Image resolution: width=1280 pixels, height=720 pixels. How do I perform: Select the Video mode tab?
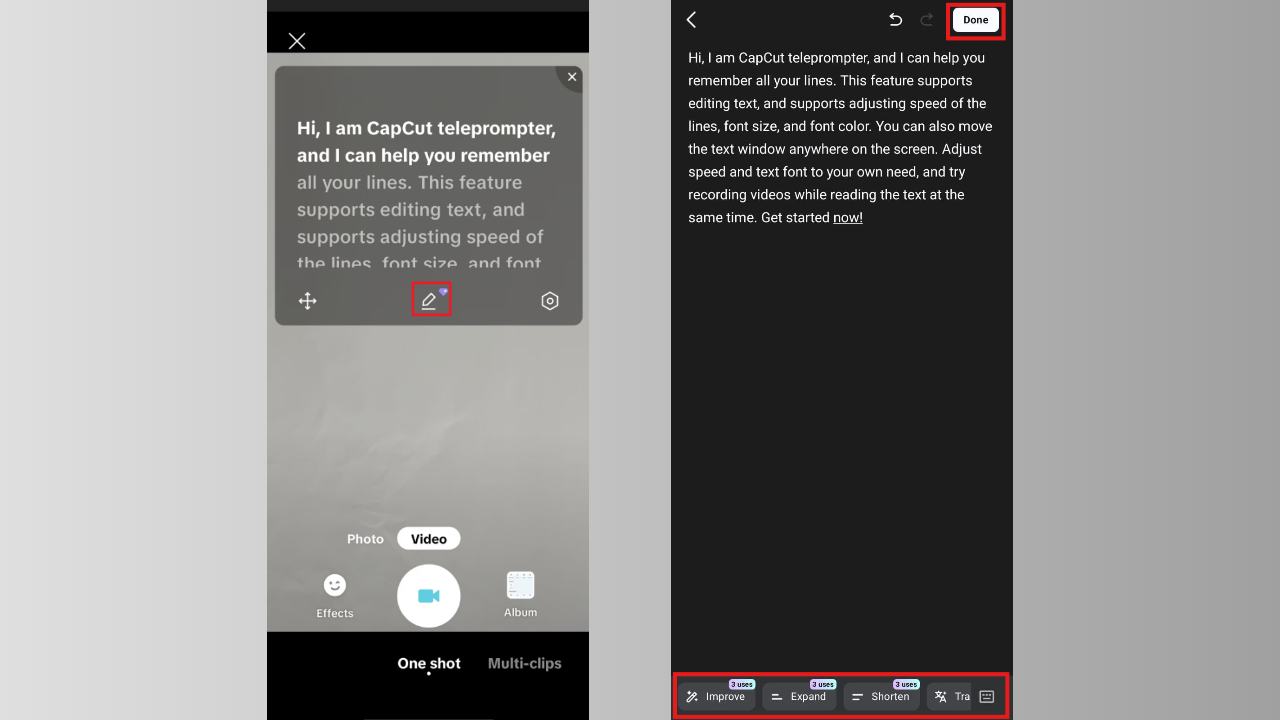(429, 539)
